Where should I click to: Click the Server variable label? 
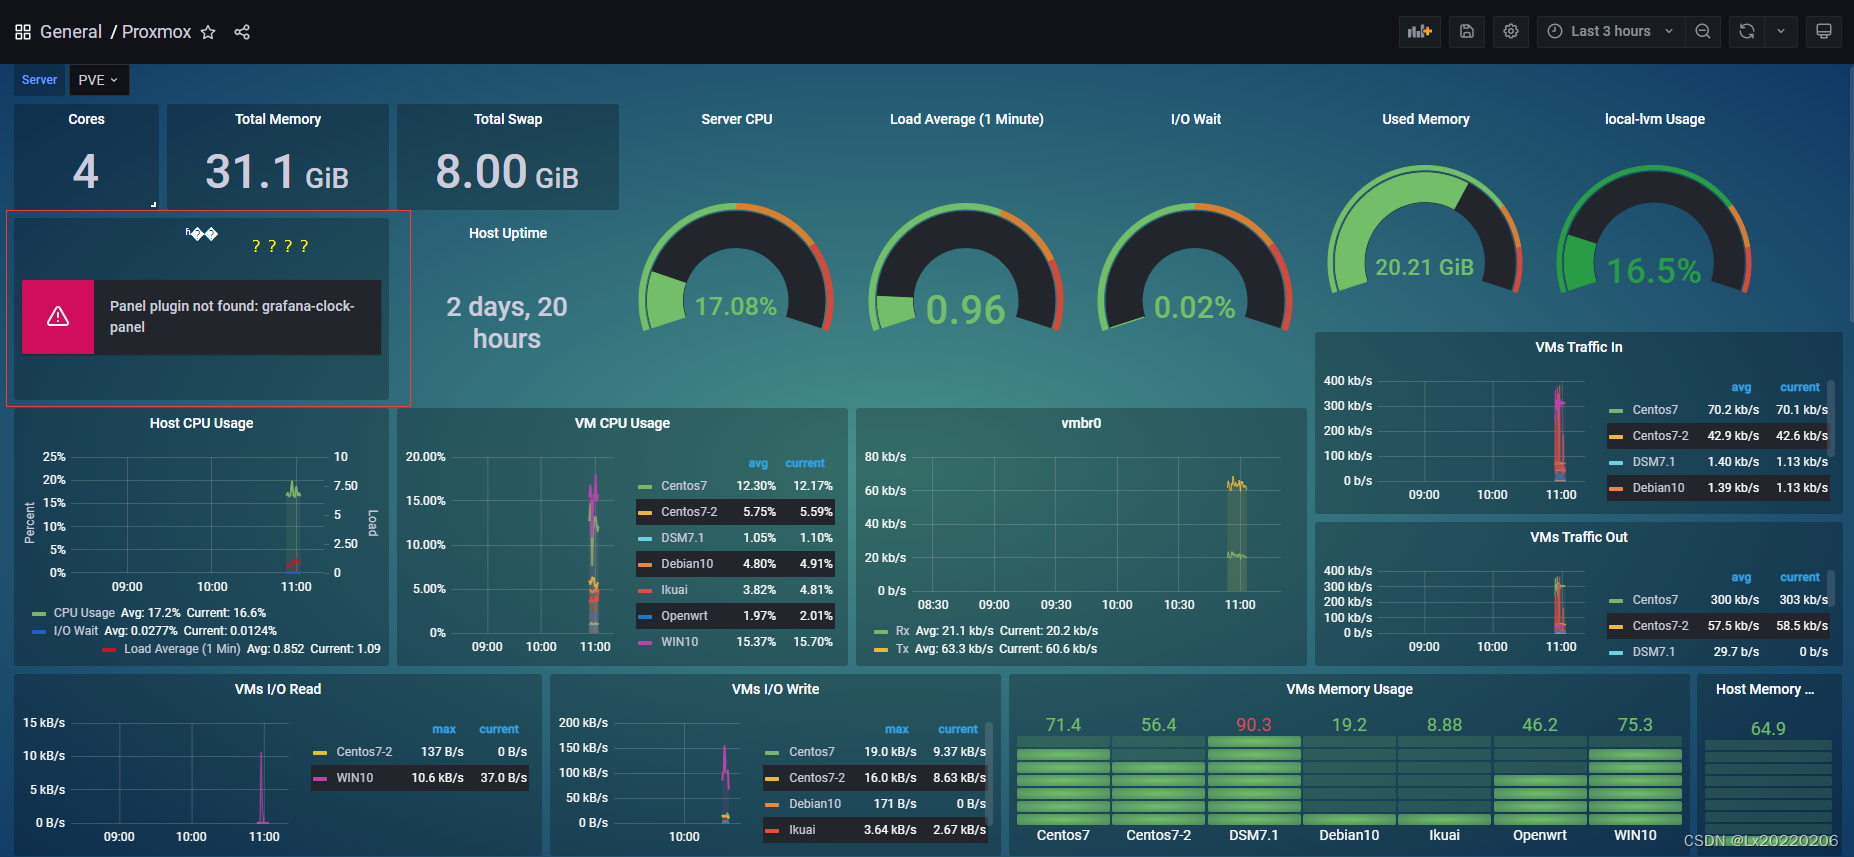coord(40,80)
